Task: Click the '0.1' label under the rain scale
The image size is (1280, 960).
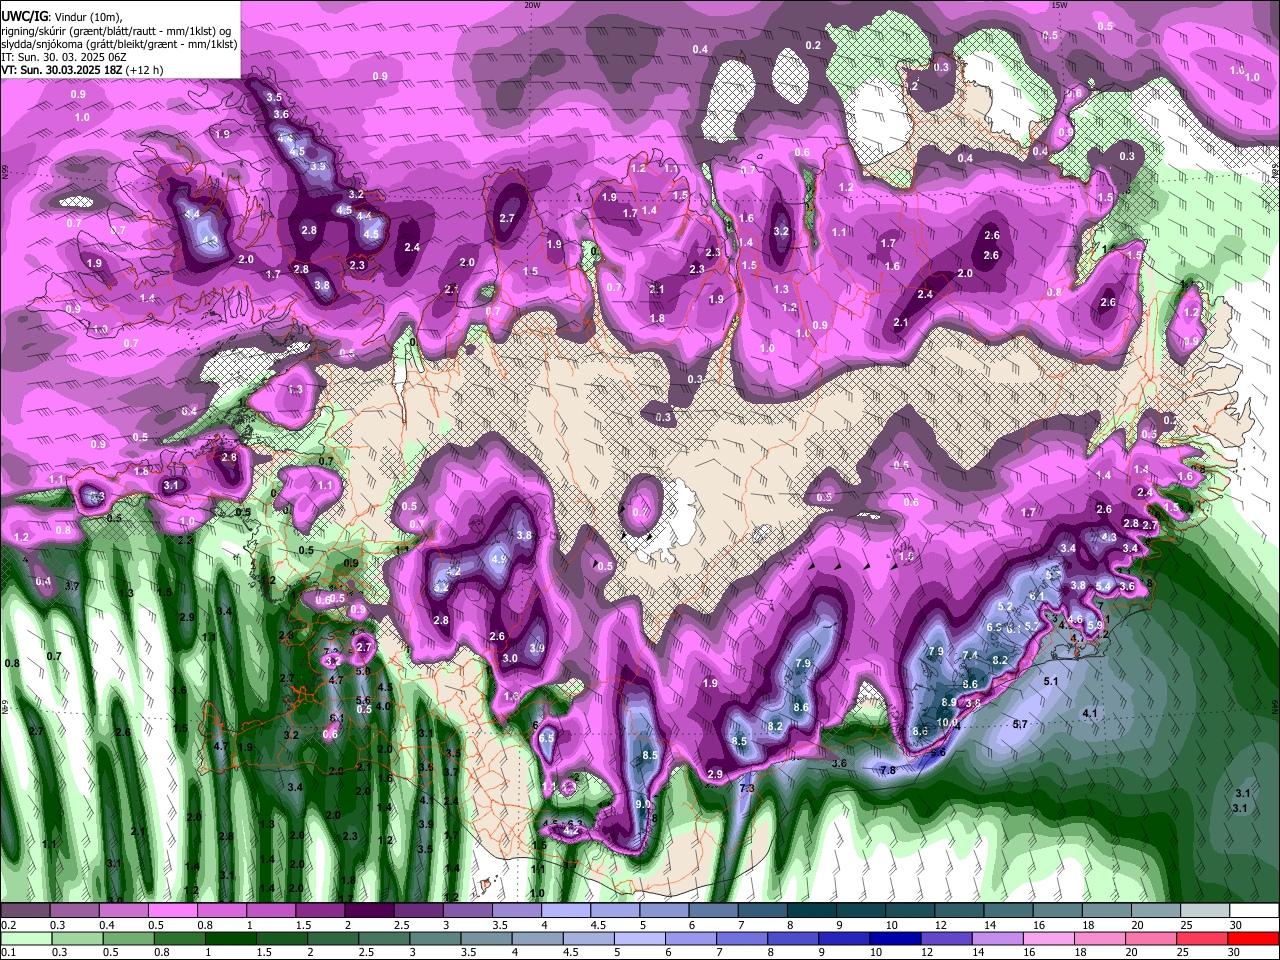Action: tap(8, 953)
